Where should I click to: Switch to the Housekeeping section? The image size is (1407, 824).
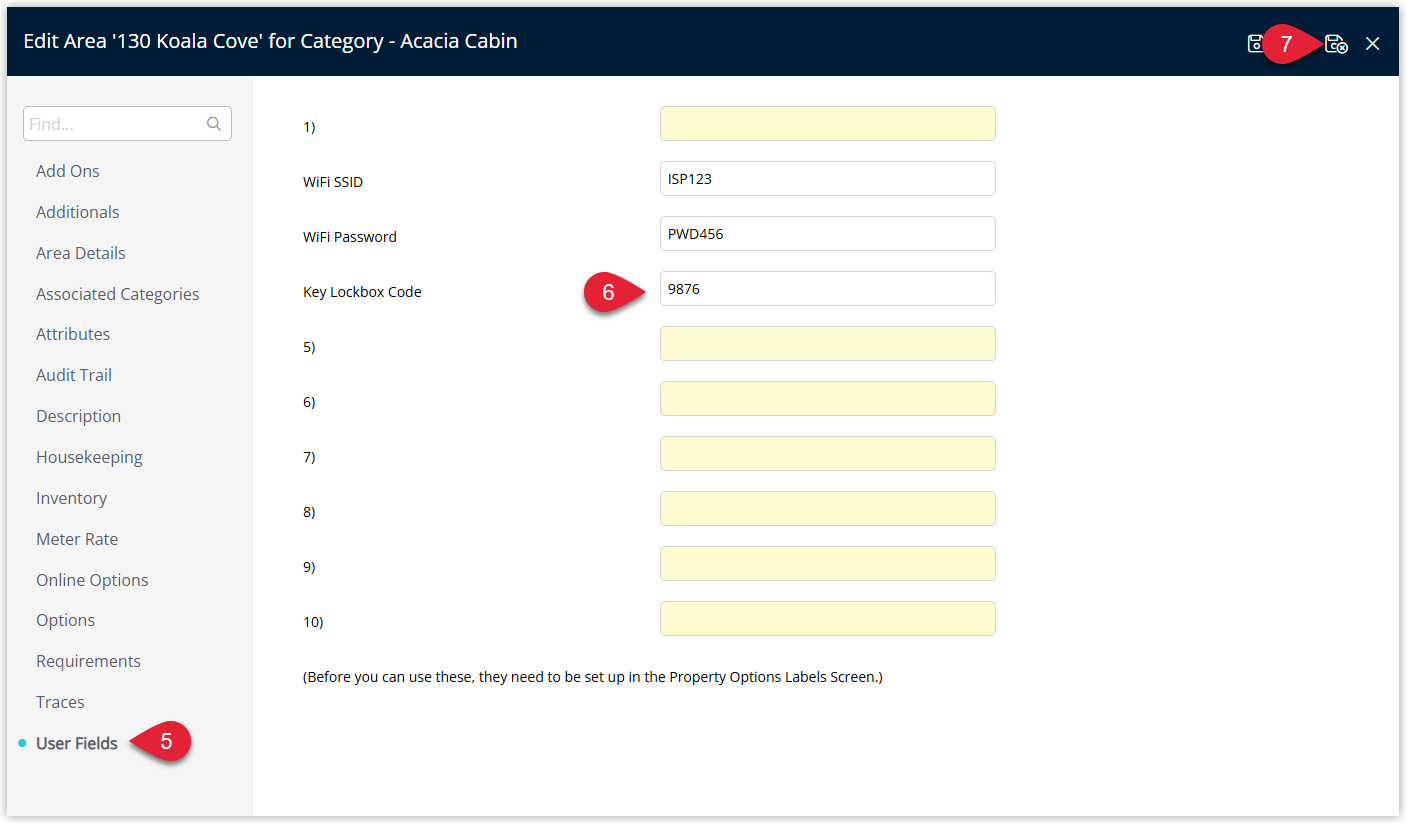(89, 457)
